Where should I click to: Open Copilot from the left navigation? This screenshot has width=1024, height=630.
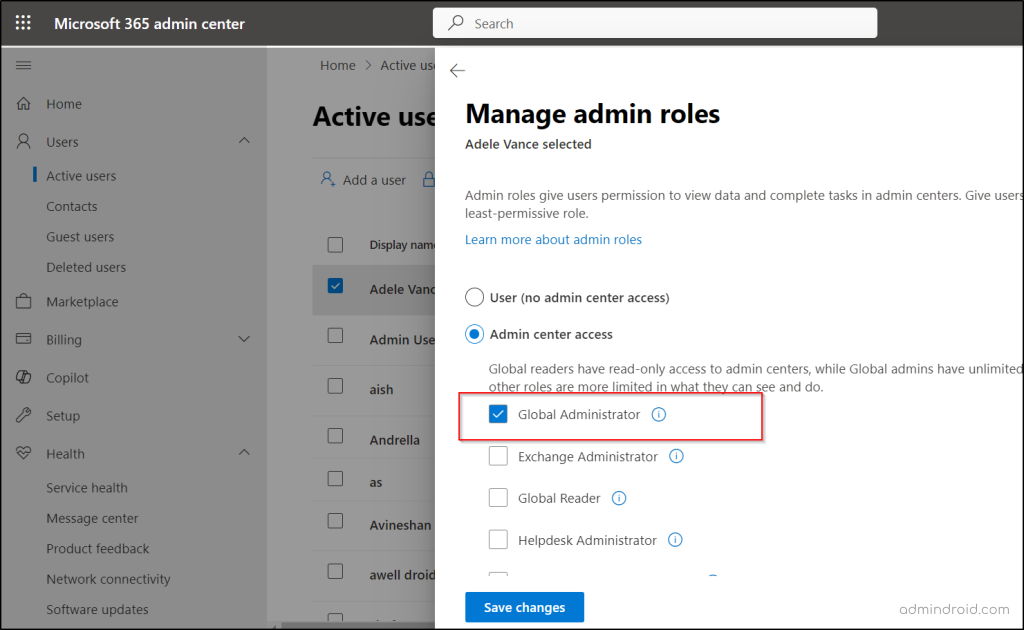pos(22,377)
